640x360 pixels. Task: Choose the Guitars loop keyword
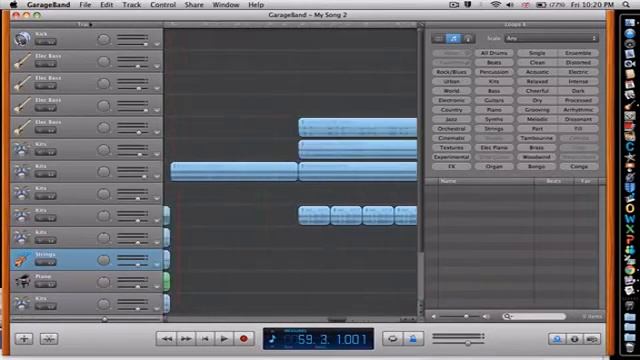tap(494, 100)
